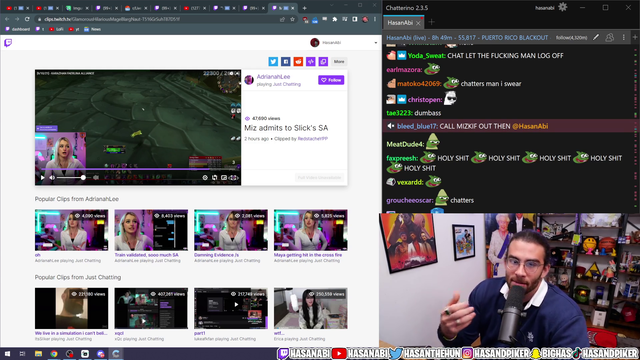Open the viewer list icon in Chatterino
The height and width of the screenshot is (360, 640).
point(610,38)
